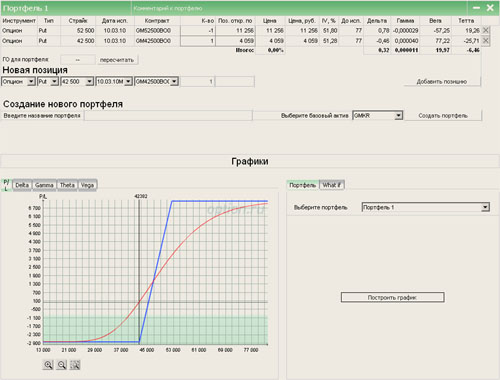This screenshot has height=380, width=500.
Task: Click the IV value 51,80
Action: [x=330, y=31]
